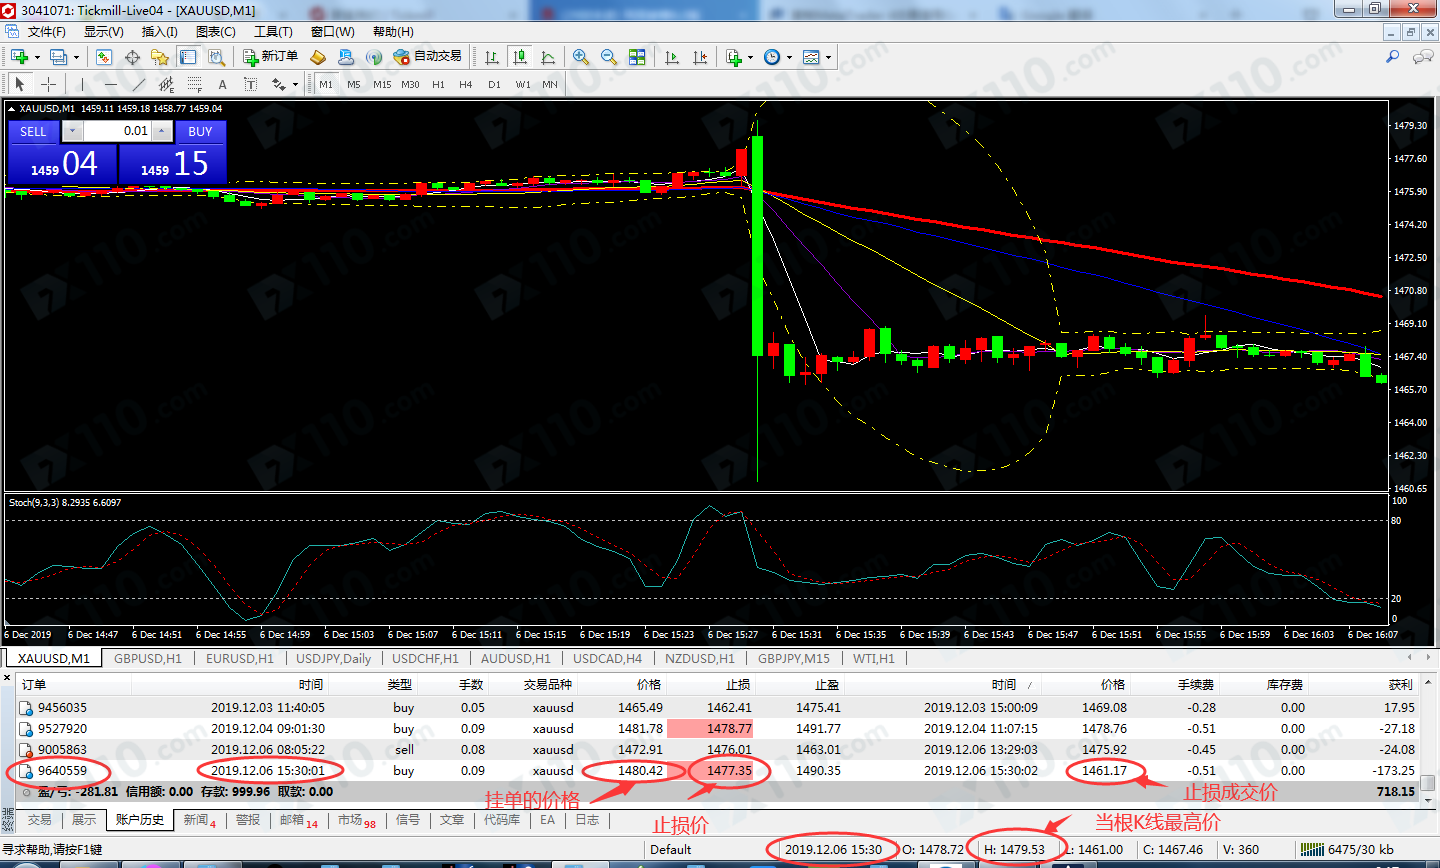The image size is (1440, 868).
Task: Click the tile windows icon
Action: click(x=637, y=57)
